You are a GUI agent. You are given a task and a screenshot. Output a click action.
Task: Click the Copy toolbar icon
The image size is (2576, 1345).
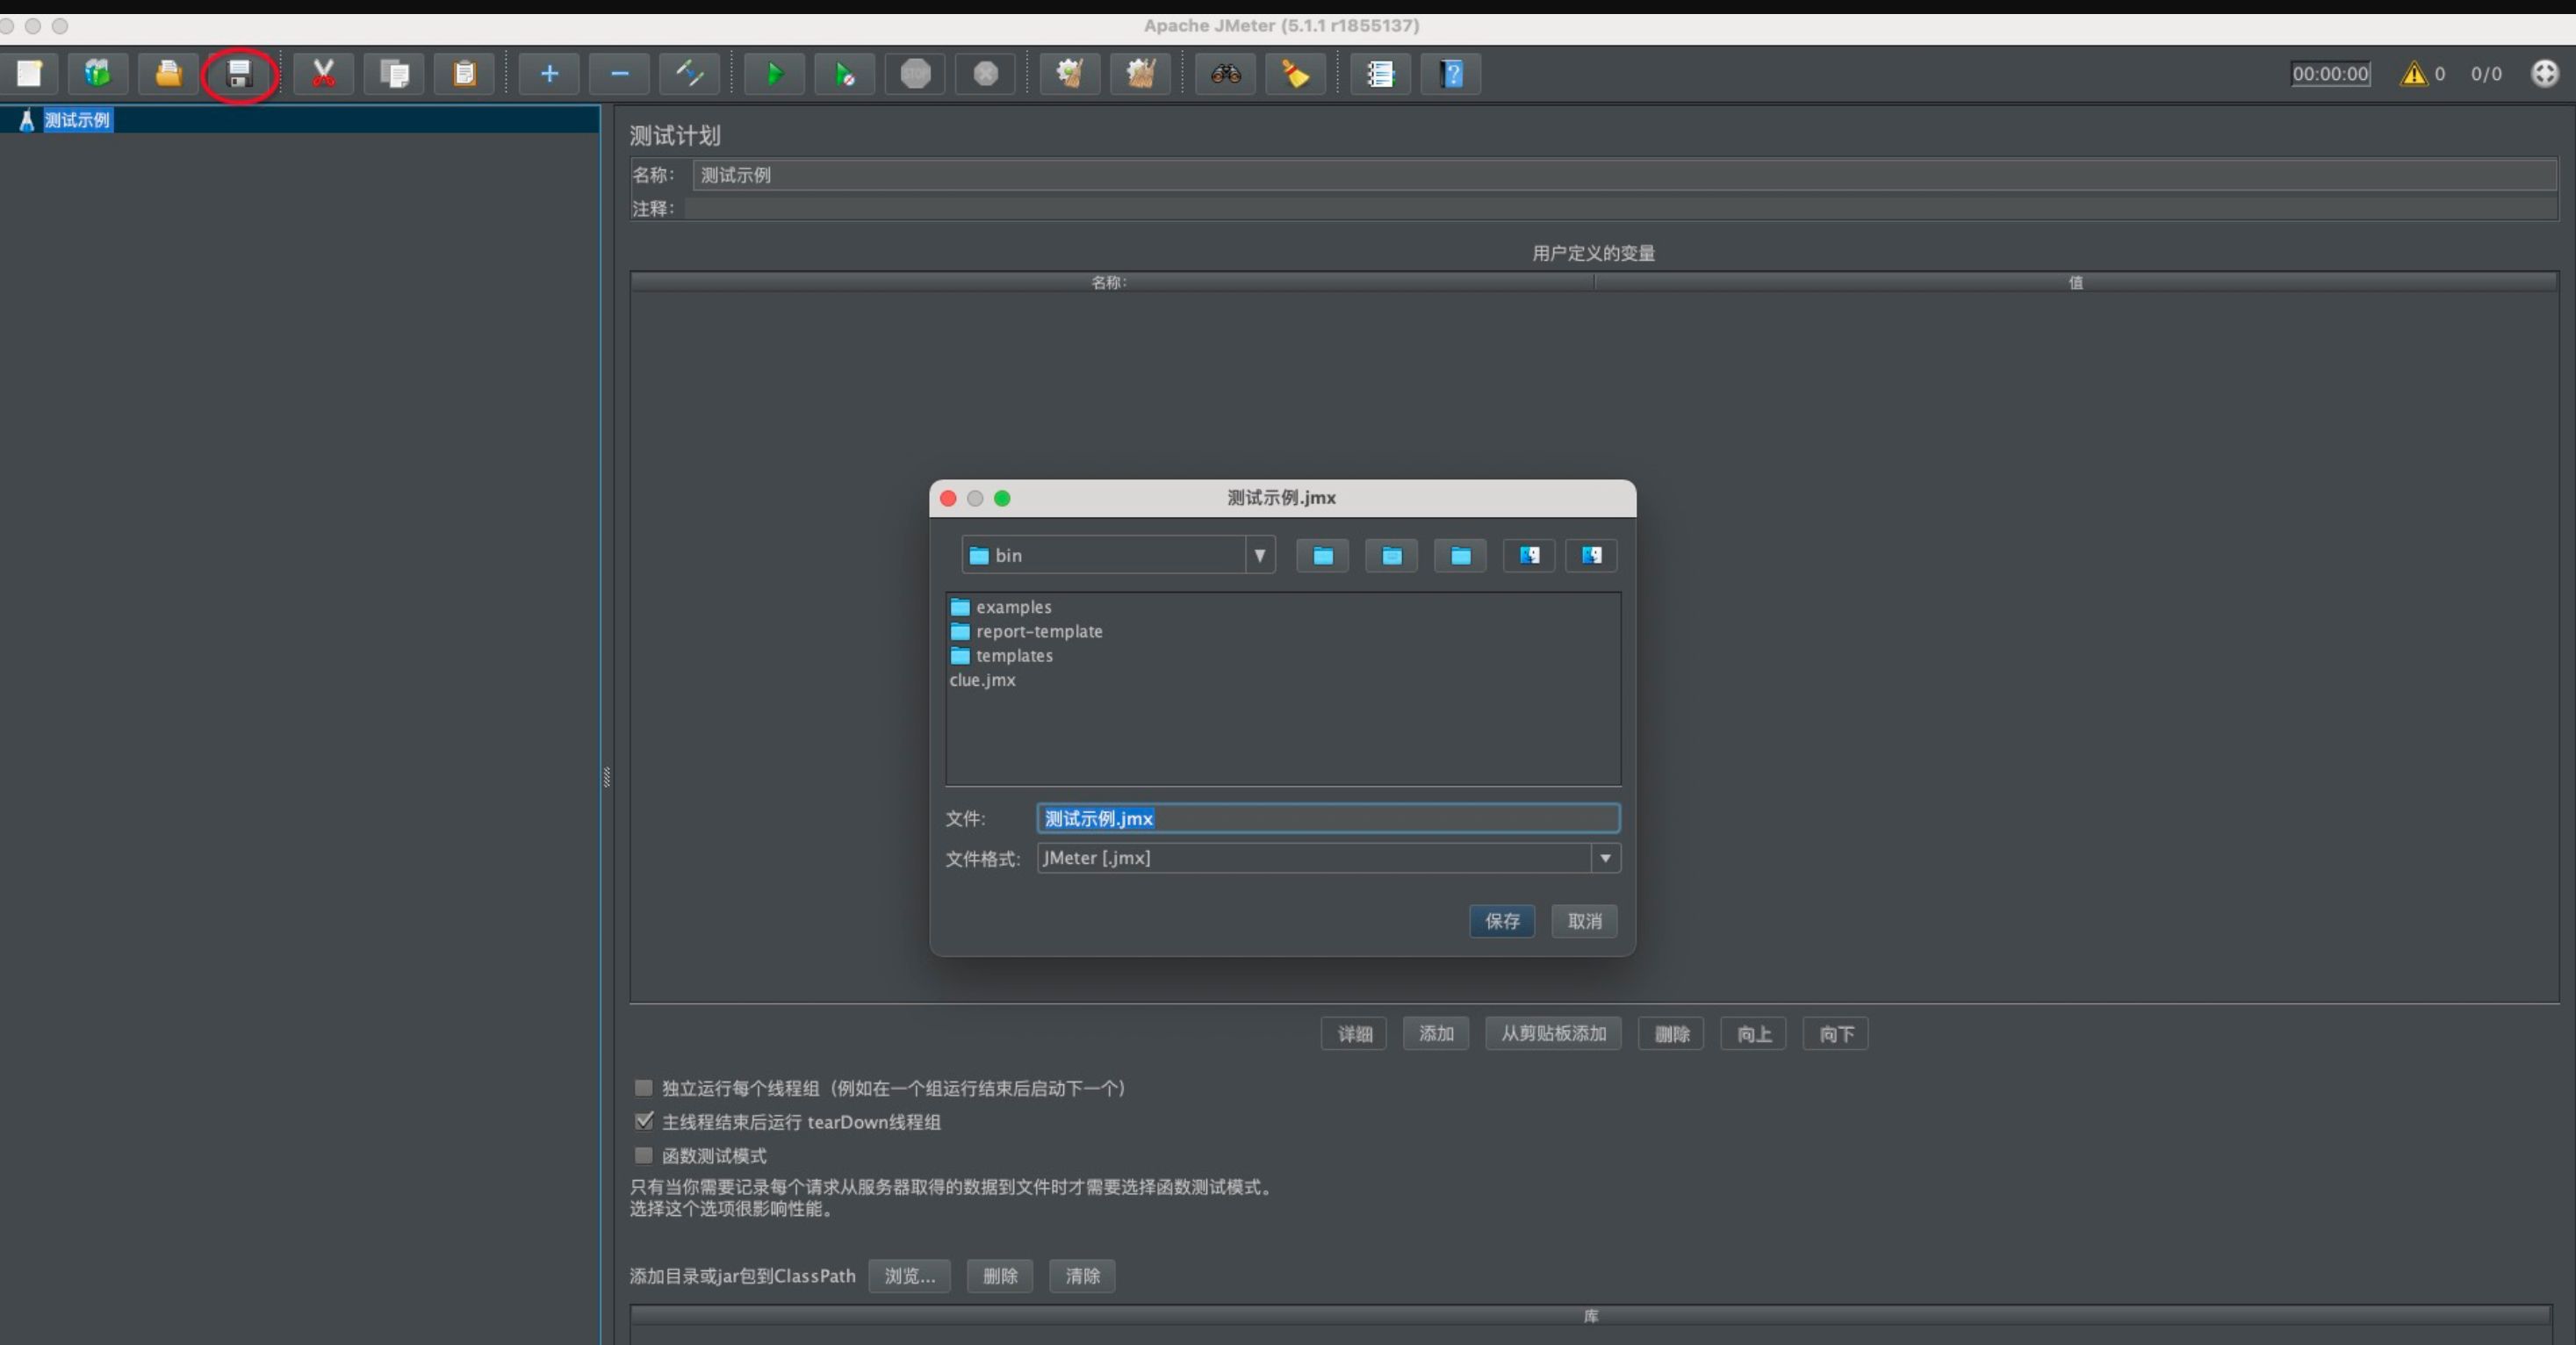[x=394, y=74]
